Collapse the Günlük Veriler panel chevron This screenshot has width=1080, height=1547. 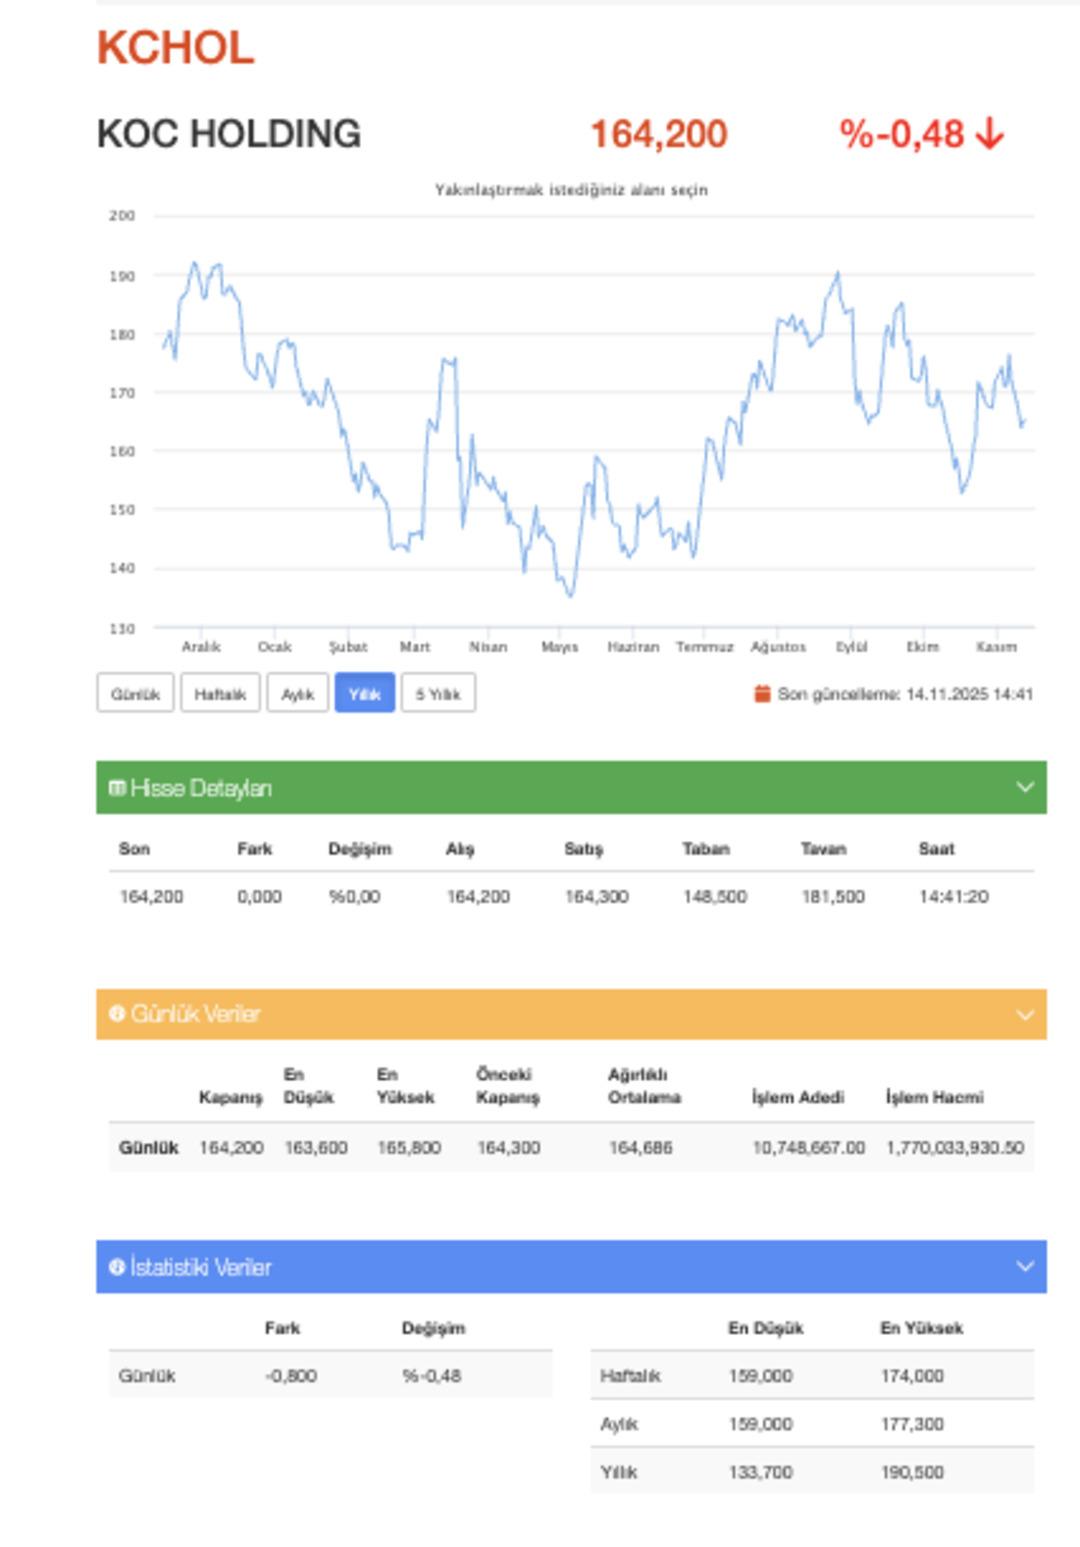(x=1025, y=1014)
